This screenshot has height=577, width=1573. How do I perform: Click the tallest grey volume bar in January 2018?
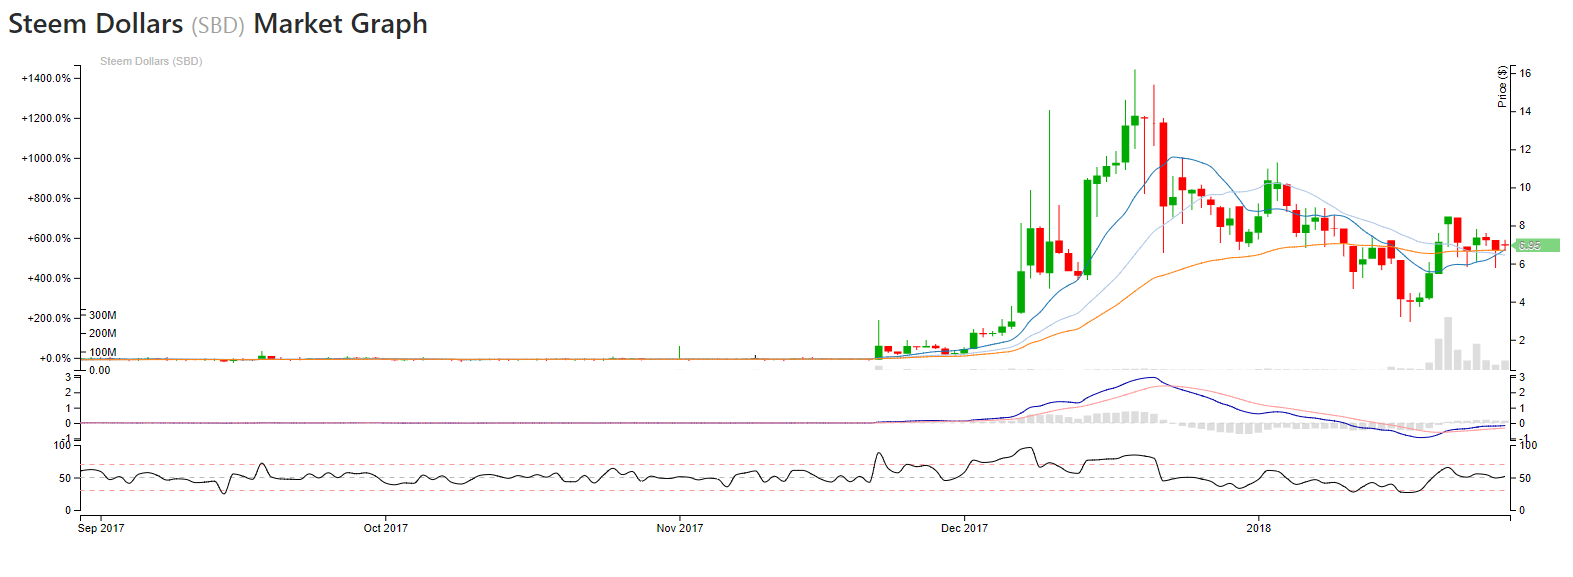point(1448,343)
